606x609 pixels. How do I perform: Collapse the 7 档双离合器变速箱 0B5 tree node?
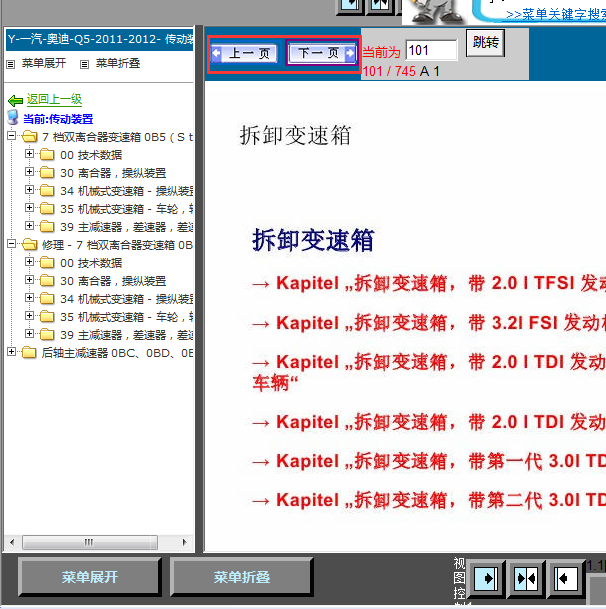(12, 136)
